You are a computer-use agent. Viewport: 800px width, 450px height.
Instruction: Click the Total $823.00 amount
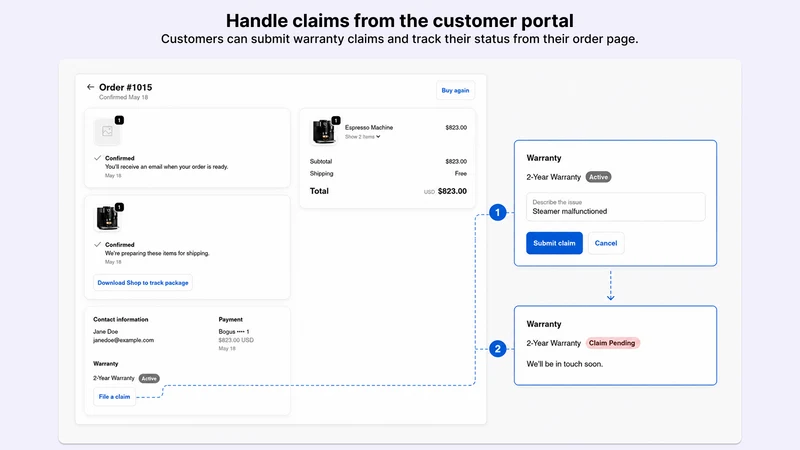(x=452, y=191)
